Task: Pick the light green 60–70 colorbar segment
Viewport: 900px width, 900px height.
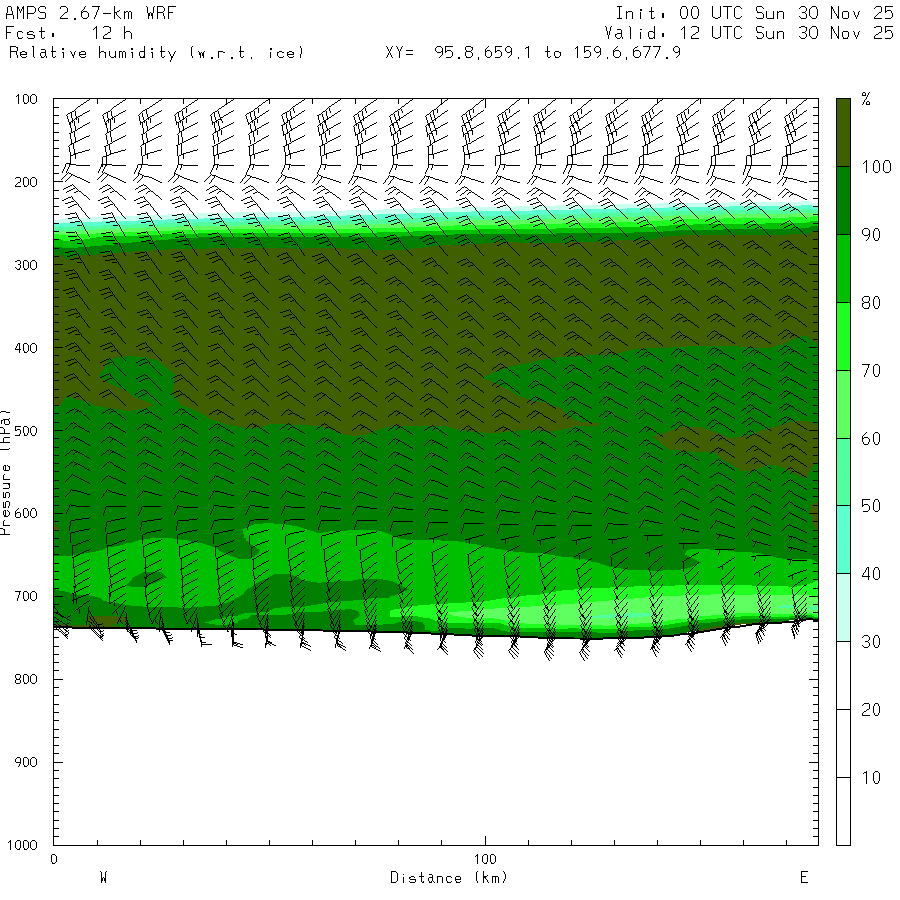Action: click(843, 404)
